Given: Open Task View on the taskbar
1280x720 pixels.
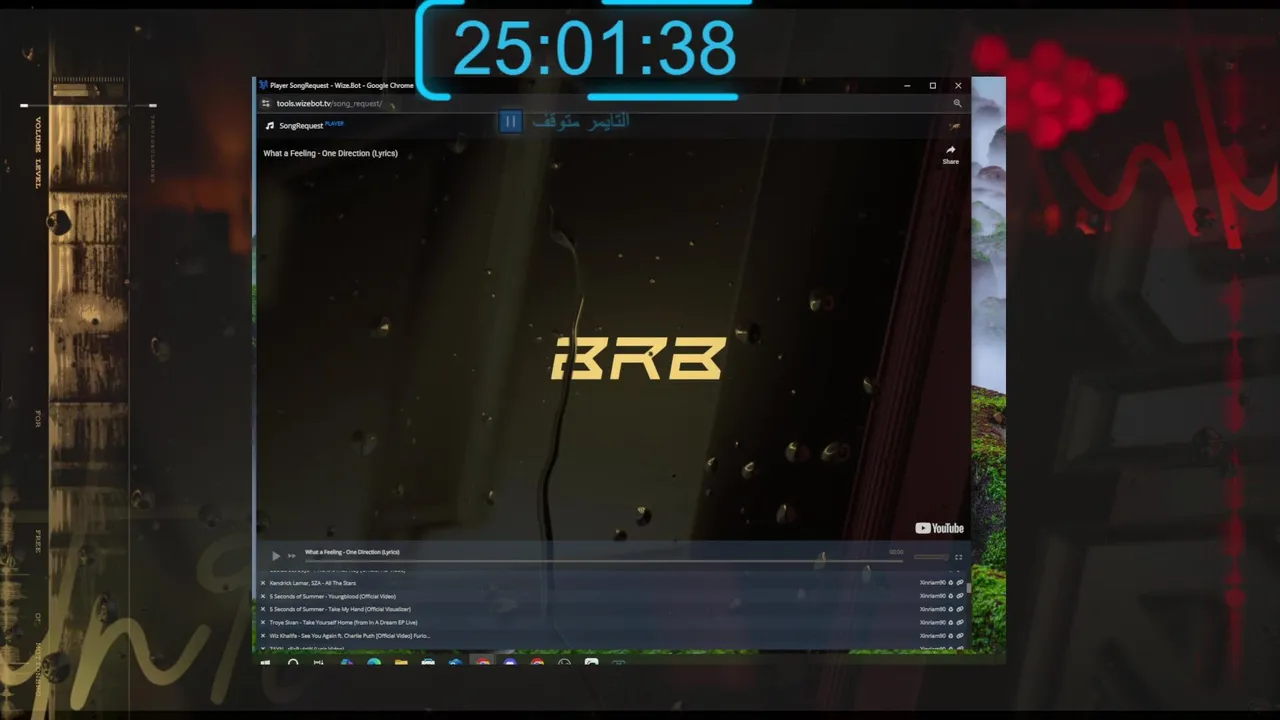Looking at the screenshot, I should click(x=319, y=662).
